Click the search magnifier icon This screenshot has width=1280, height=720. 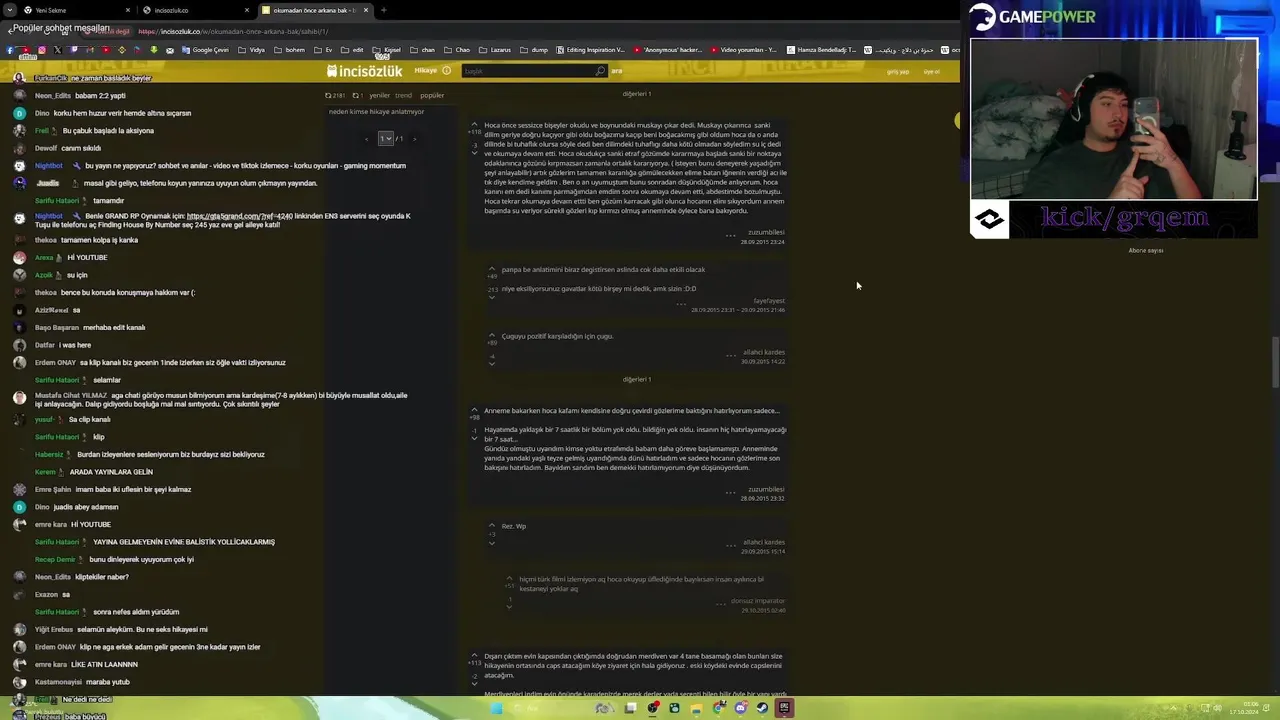tap(600, 71)
